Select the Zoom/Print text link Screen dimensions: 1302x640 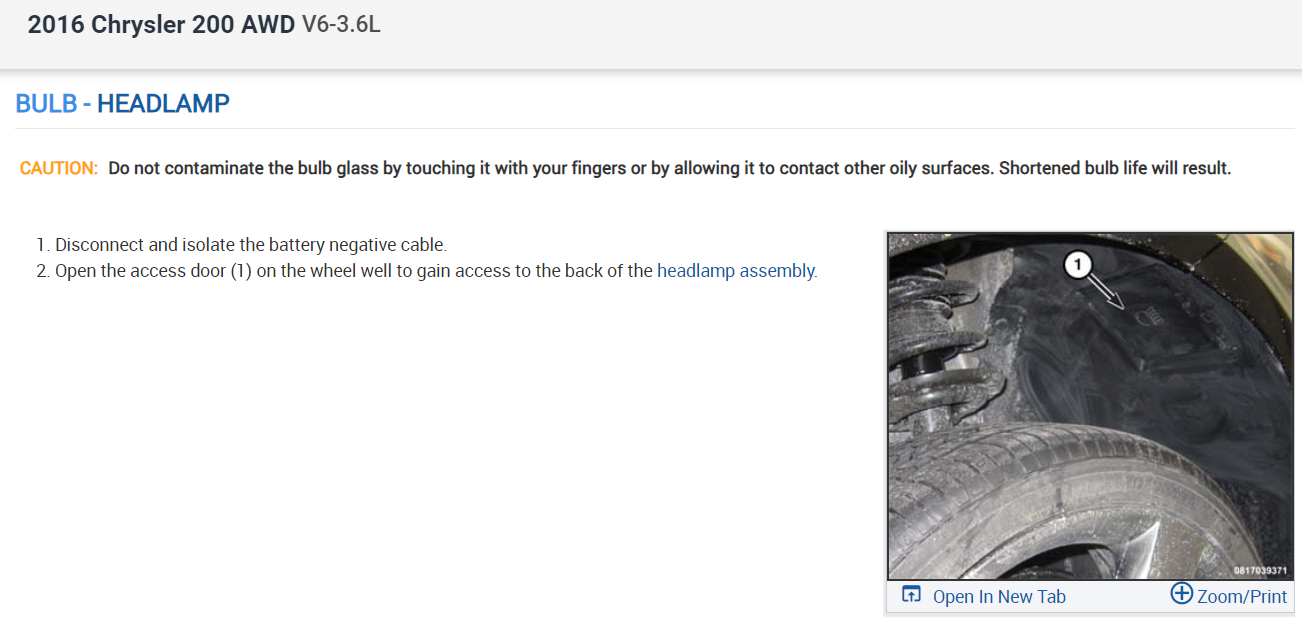[1242, 597]
